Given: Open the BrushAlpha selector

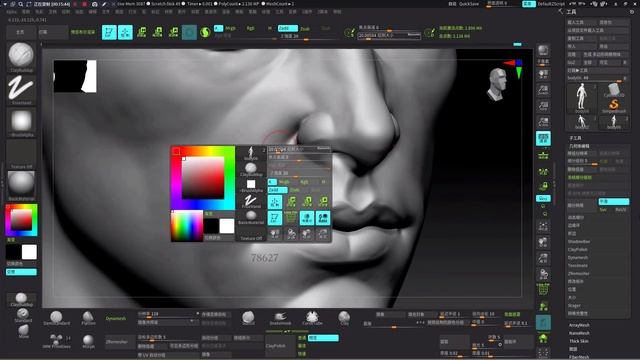Looking at the screenshot, I should (21, 121).
